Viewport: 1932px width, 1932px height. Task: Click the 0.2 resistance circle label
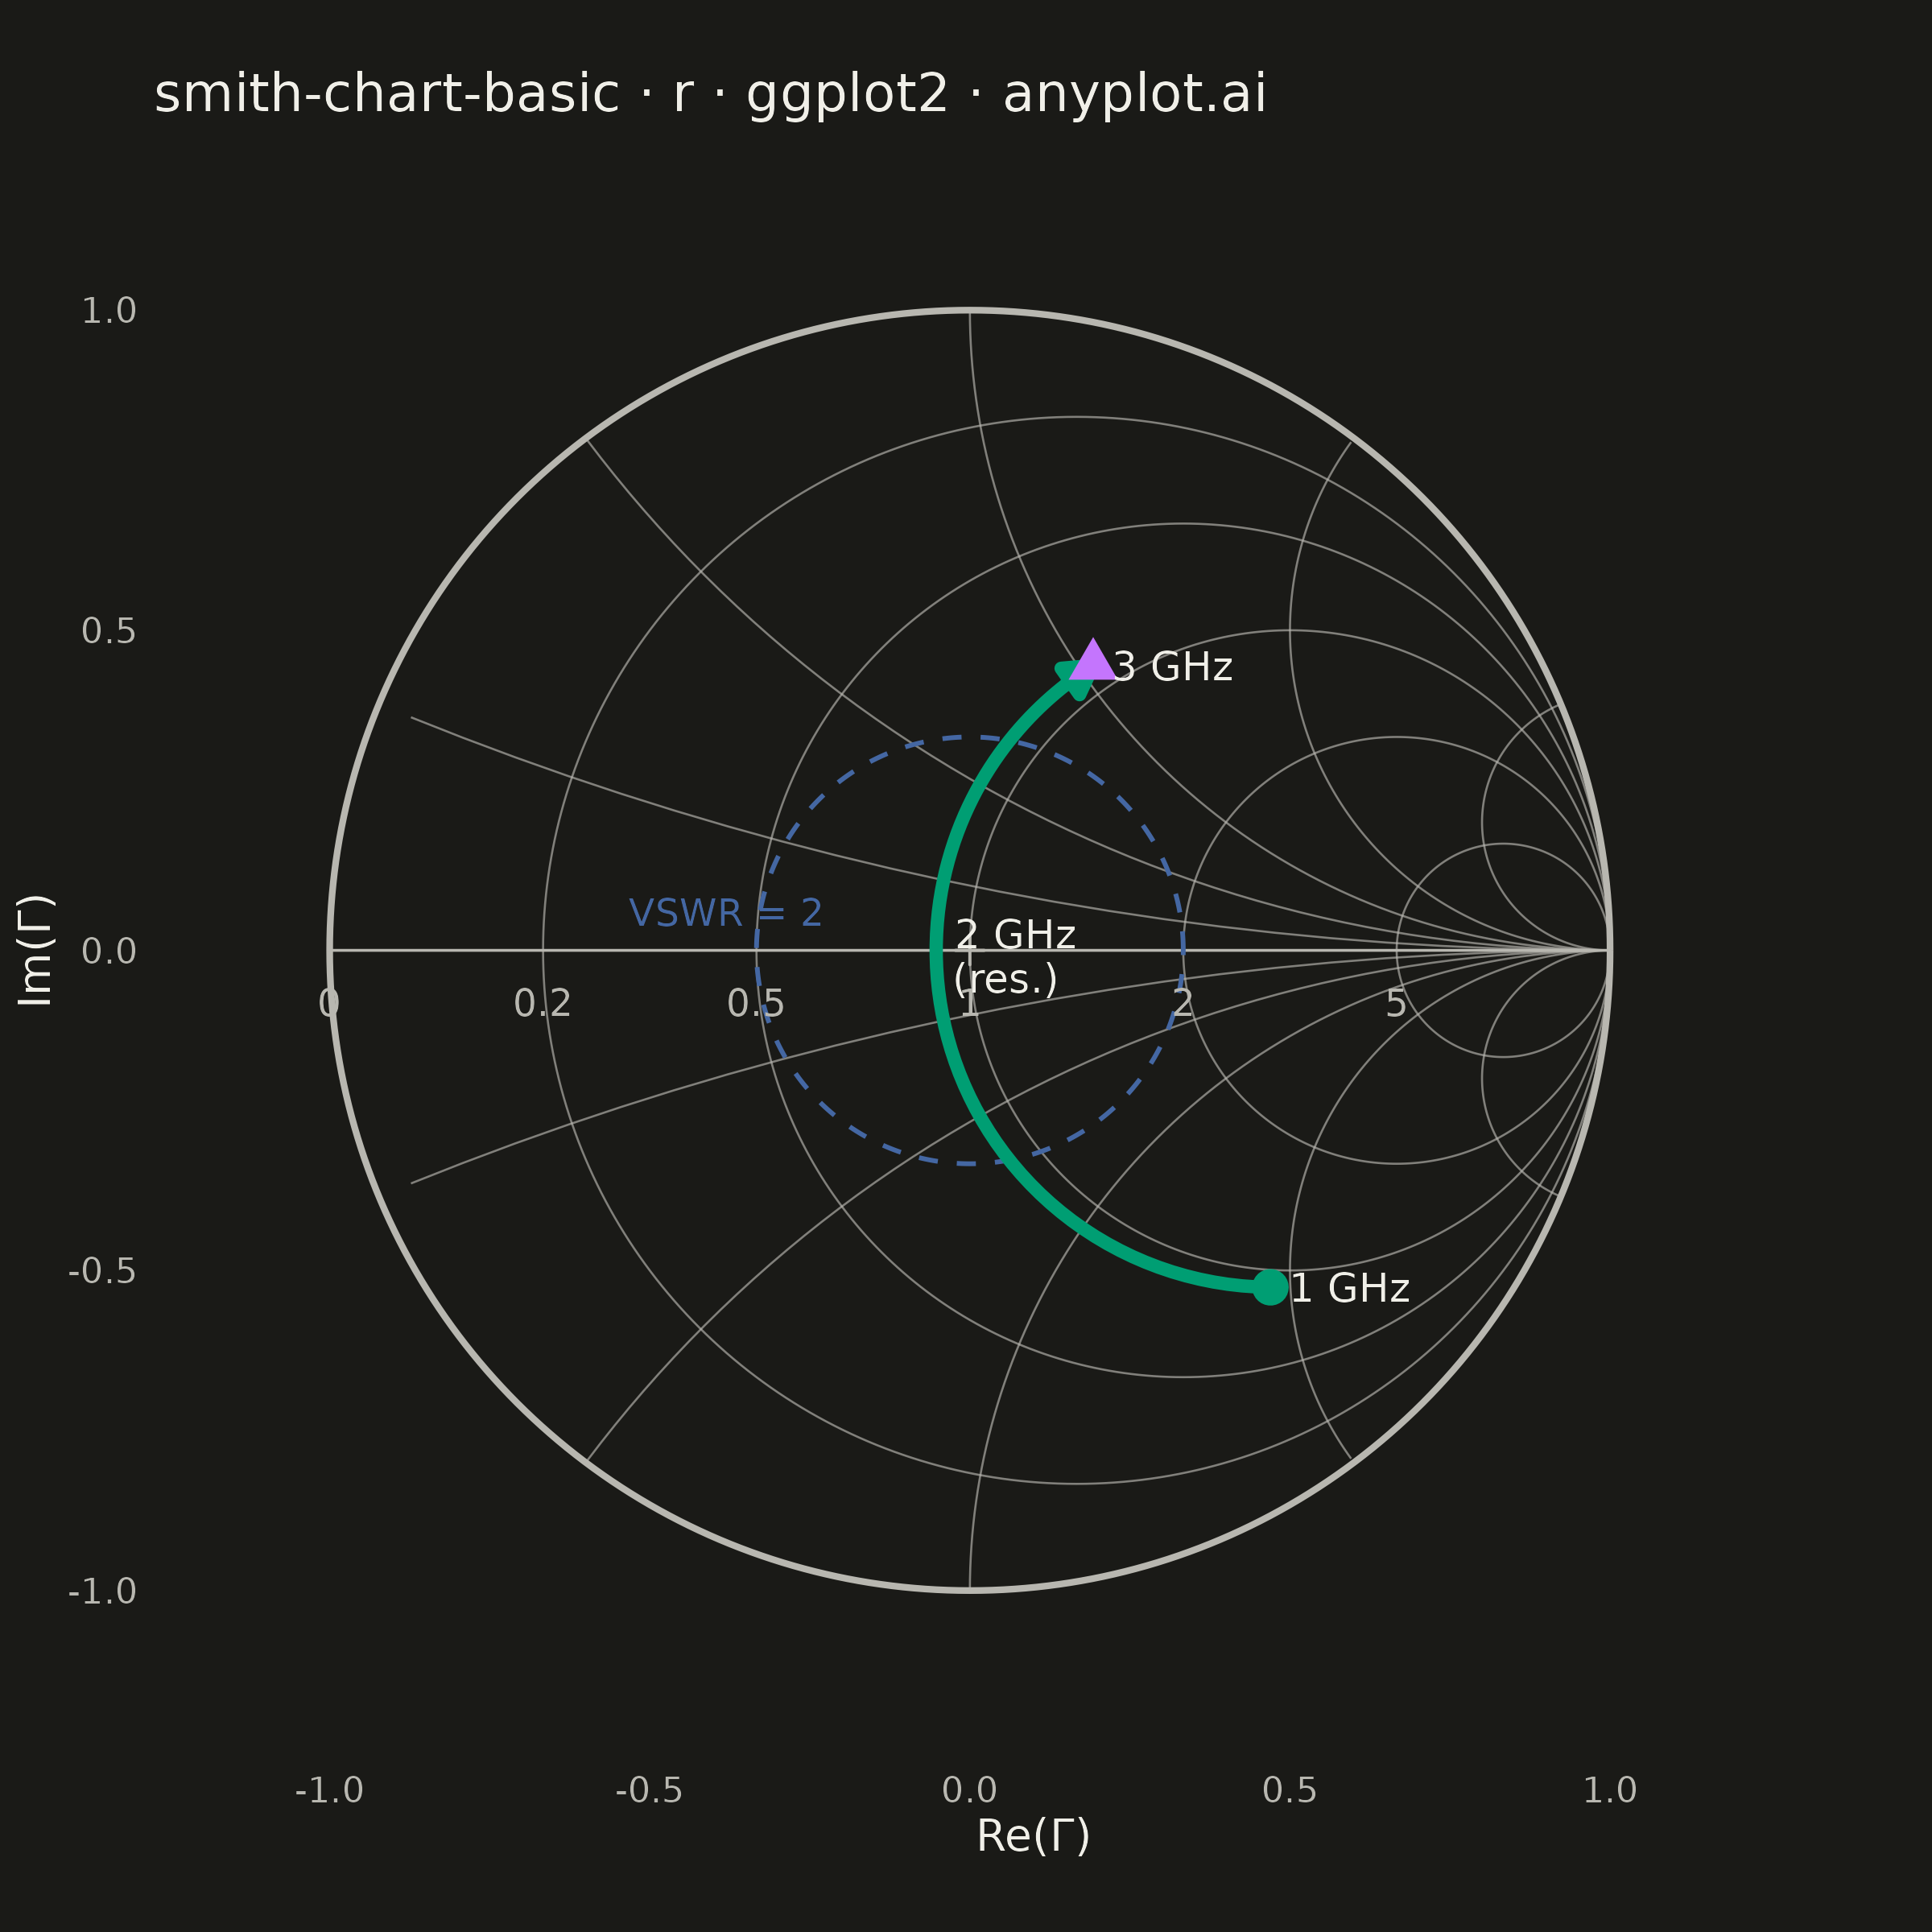[543, 1003]
